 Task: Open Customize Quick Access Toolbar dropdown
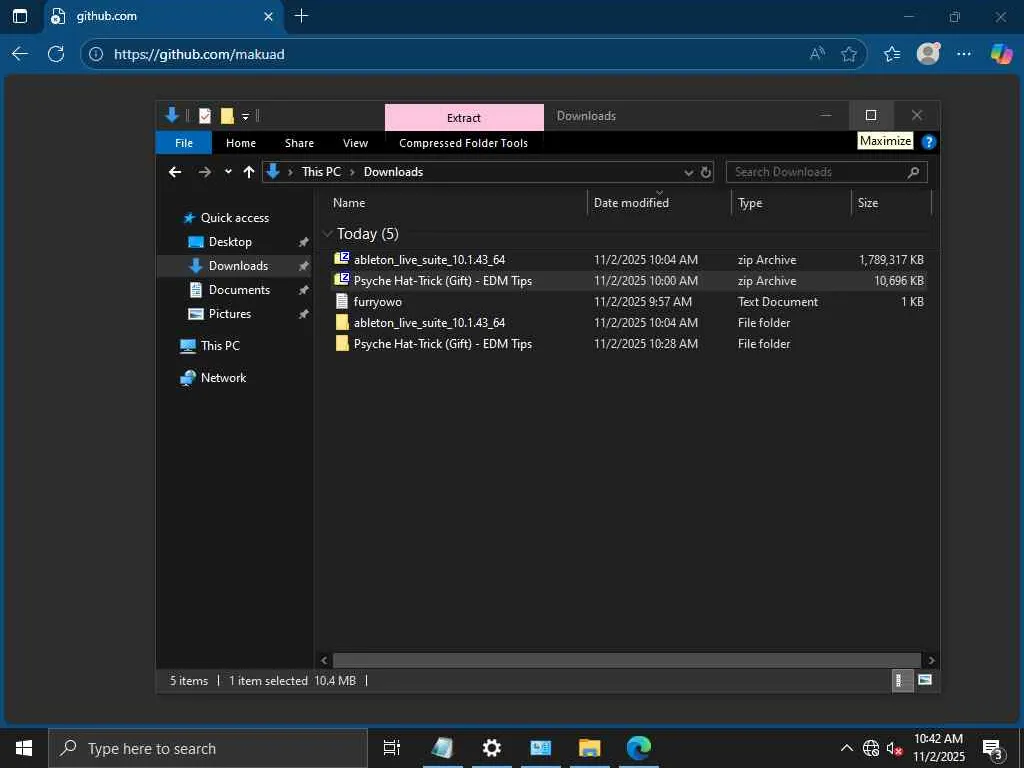click(x=246, y=116)
